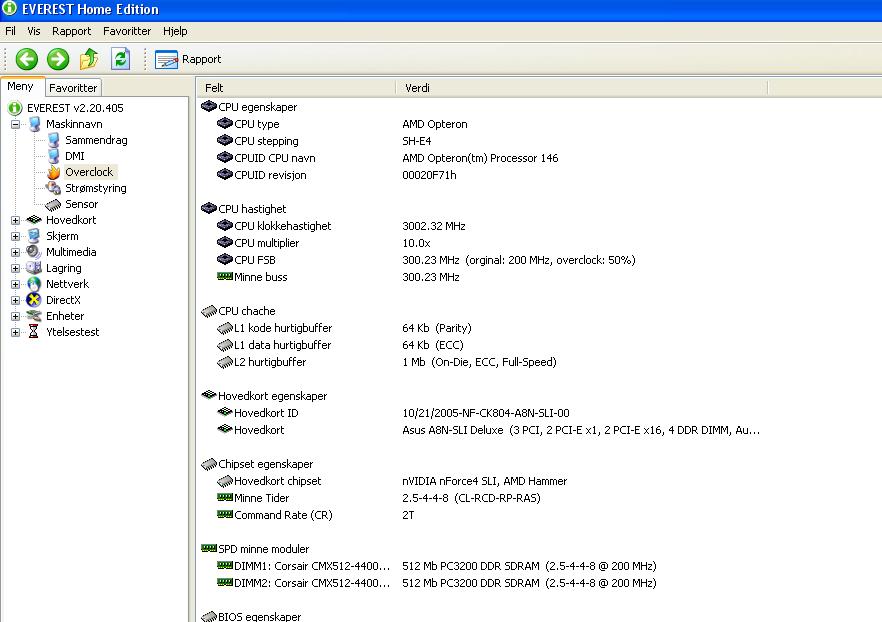Go up one level with the Up arrow icon

(x=89, y=59)
